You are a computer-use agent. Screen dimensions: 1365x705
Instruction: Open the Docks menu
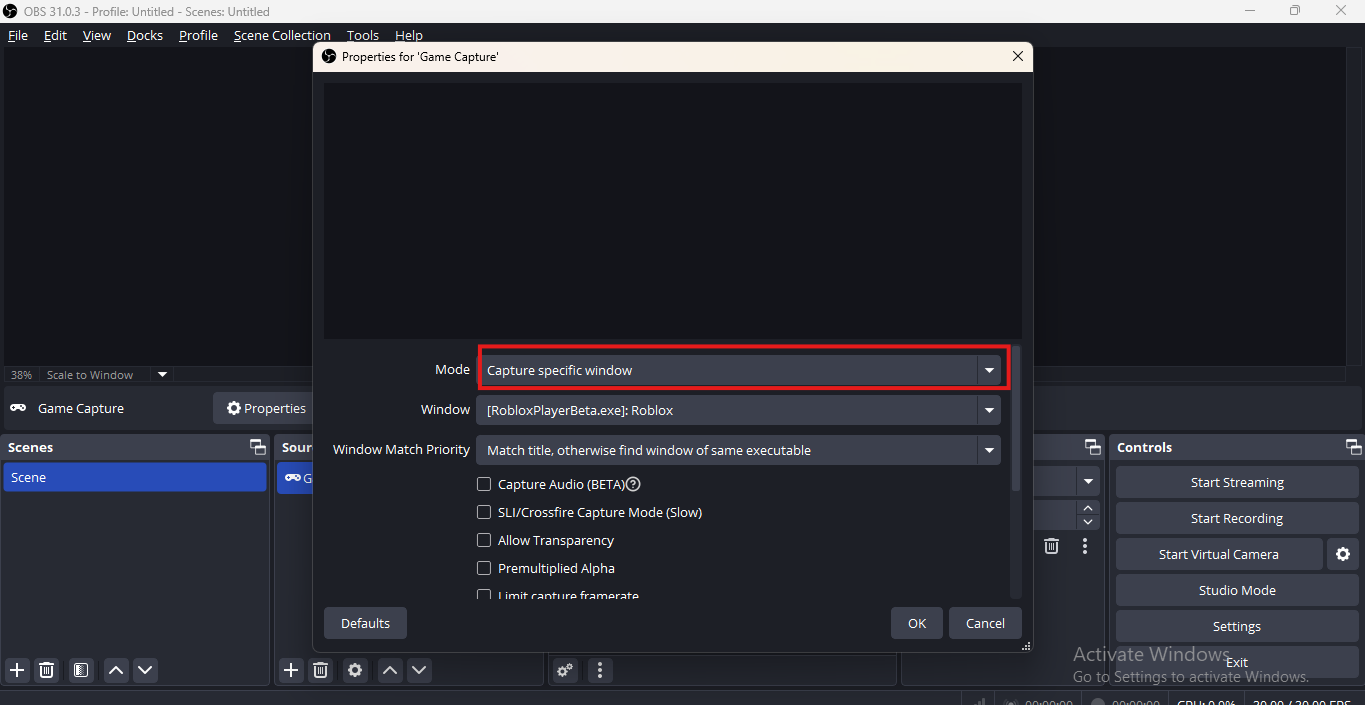[145, 35]
